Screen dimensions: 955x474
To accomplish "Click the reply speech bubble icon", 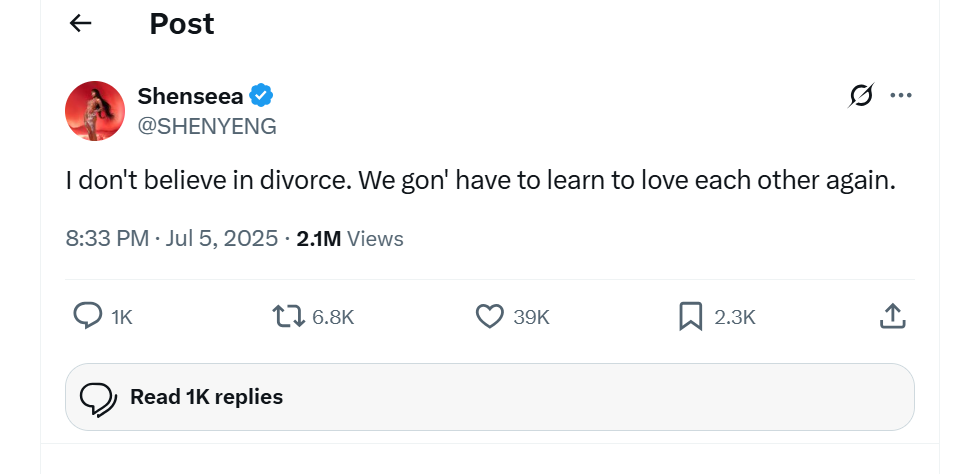I will pyautogui.click(x=88, y=316).
